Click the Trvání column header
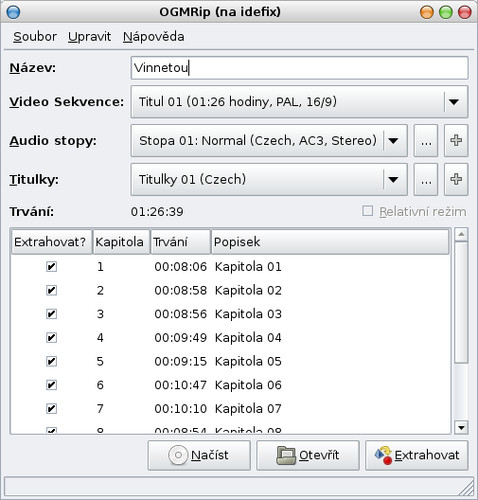478x500 pixels. (181, 242)
